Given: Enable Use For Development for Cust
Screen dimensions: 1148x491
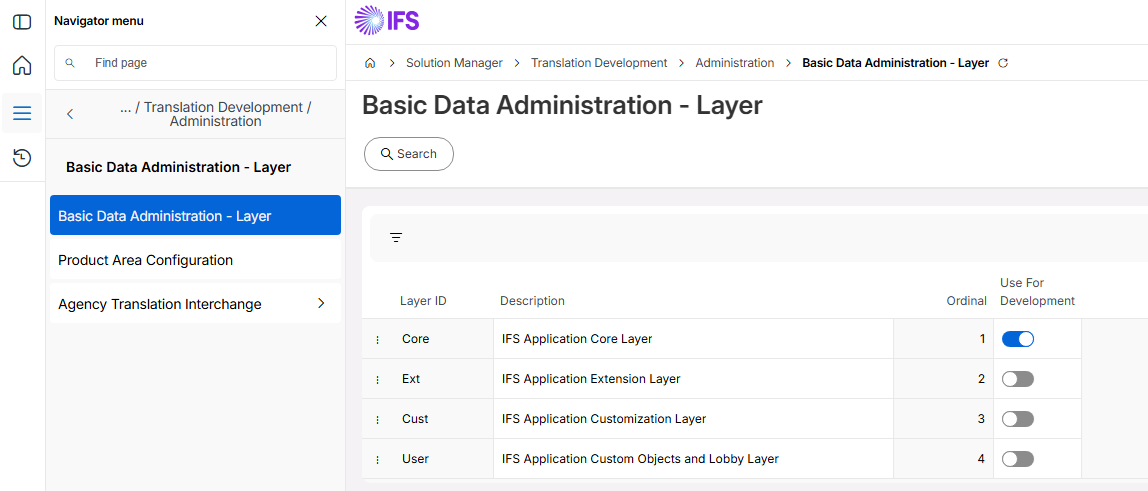Looking at the screenshot, I should click(1018, 419).
